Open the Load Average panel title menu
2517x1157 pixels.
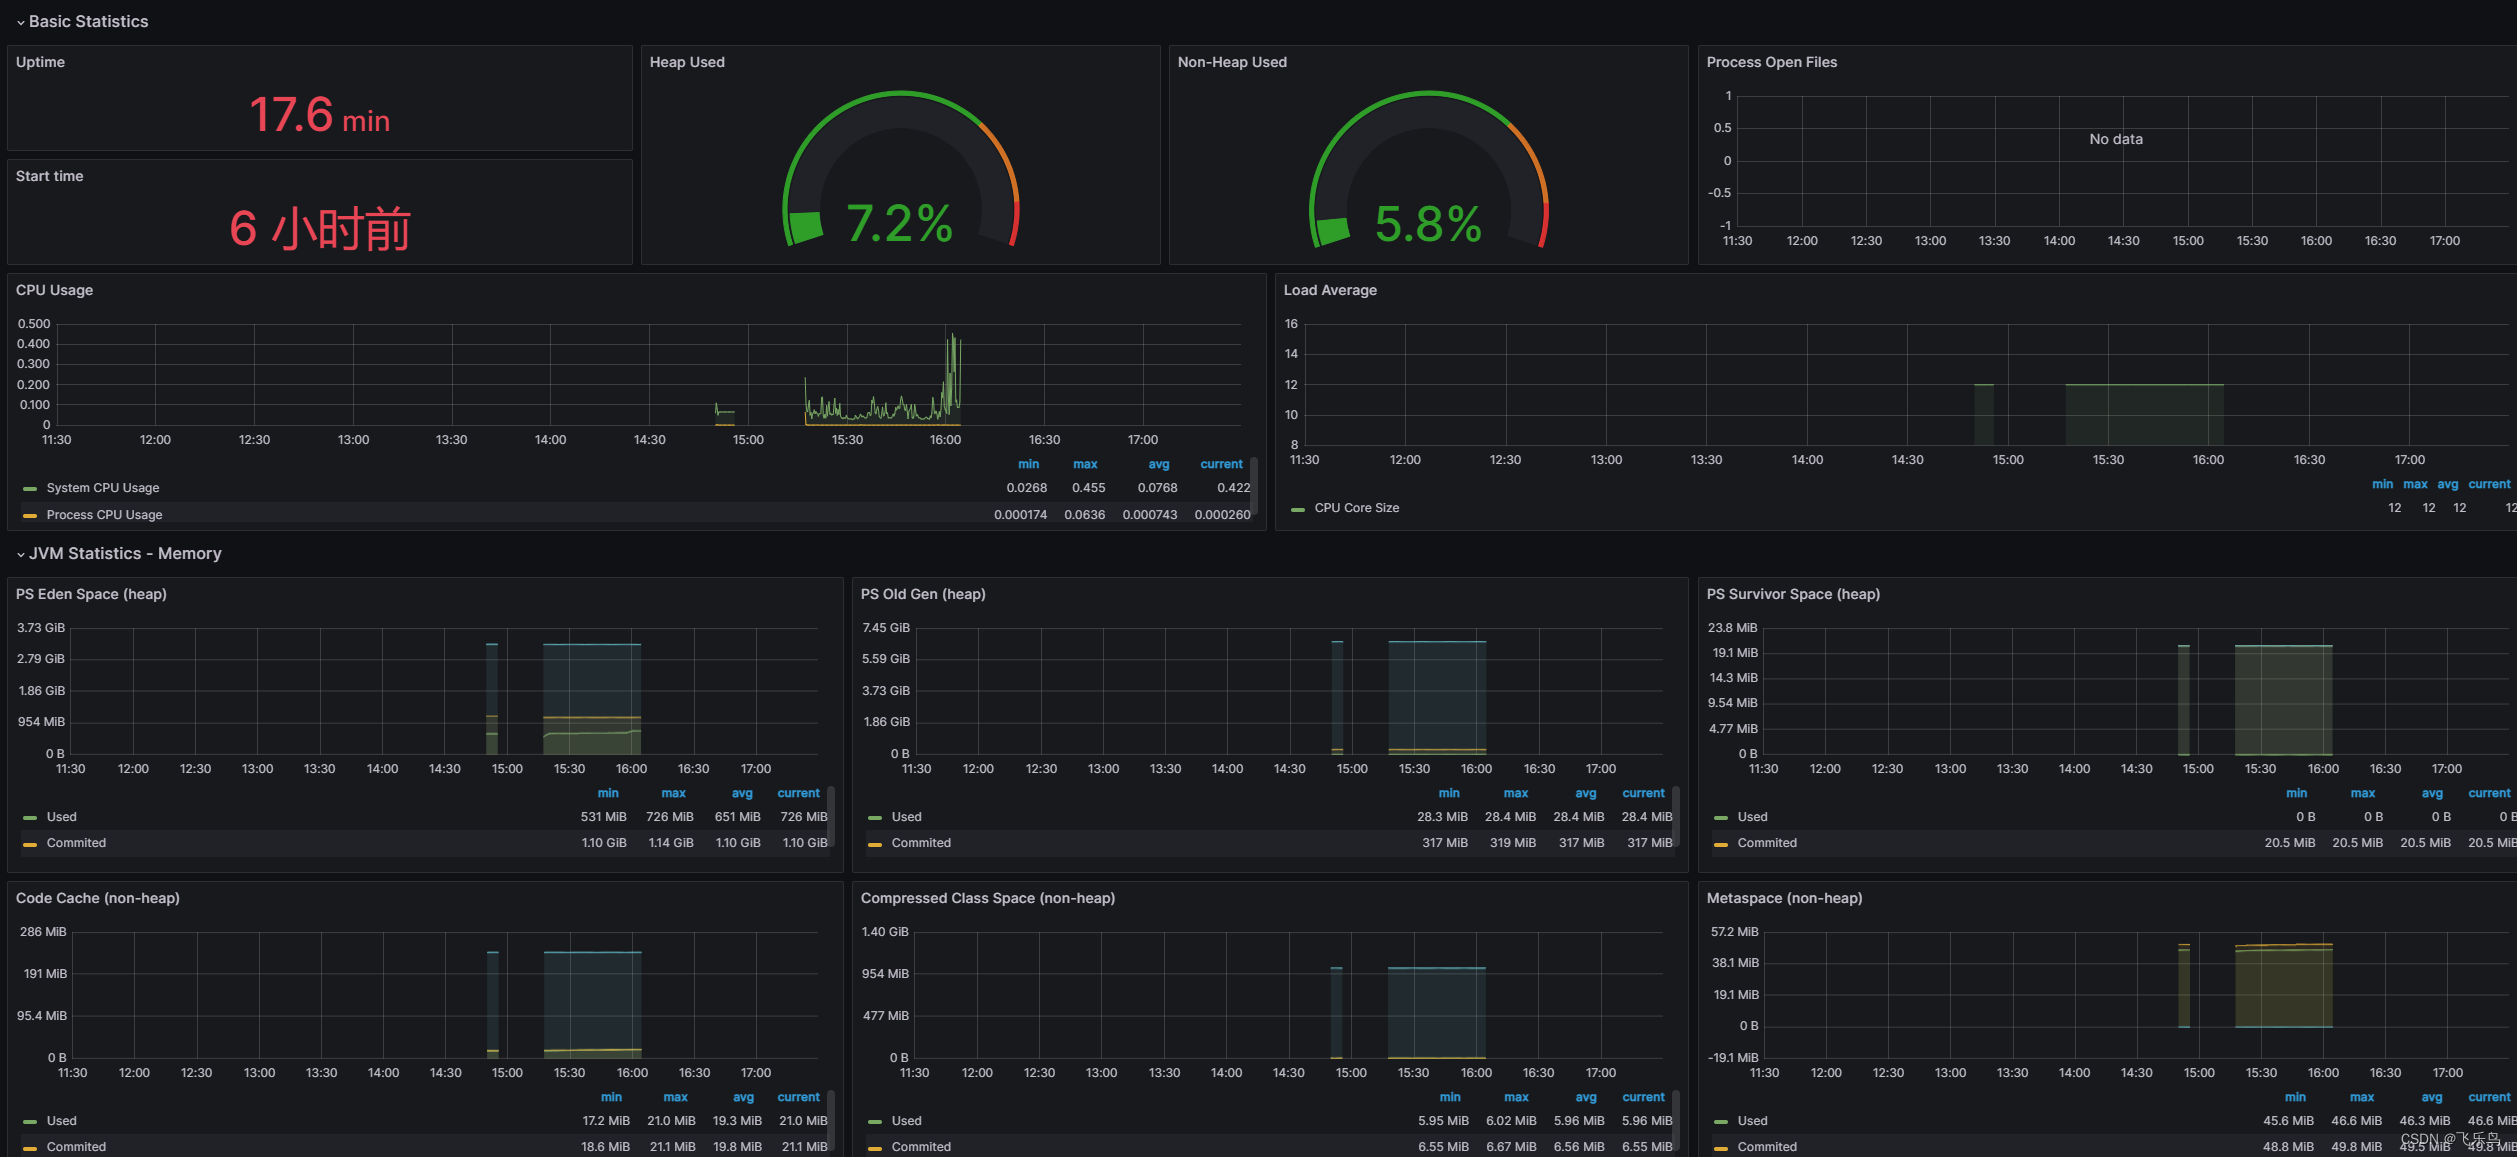click(1330, 290)
